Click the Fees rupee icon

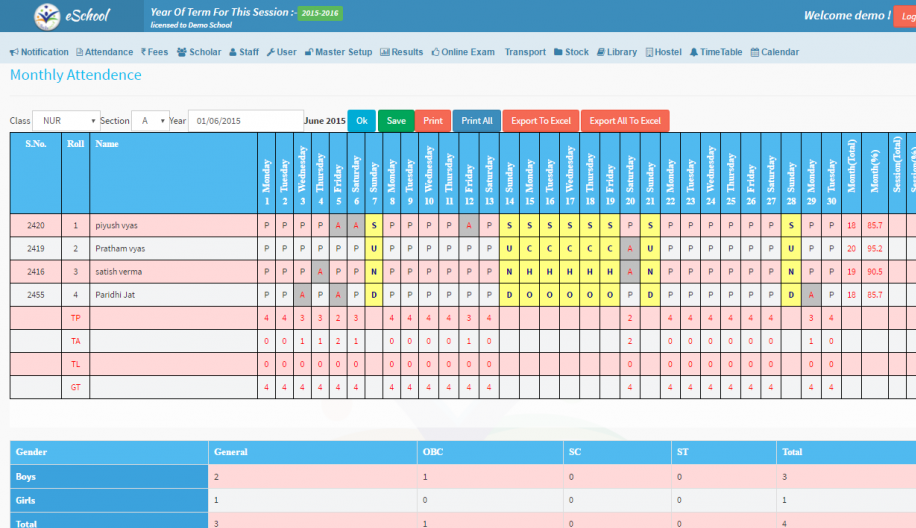(144, 52)
